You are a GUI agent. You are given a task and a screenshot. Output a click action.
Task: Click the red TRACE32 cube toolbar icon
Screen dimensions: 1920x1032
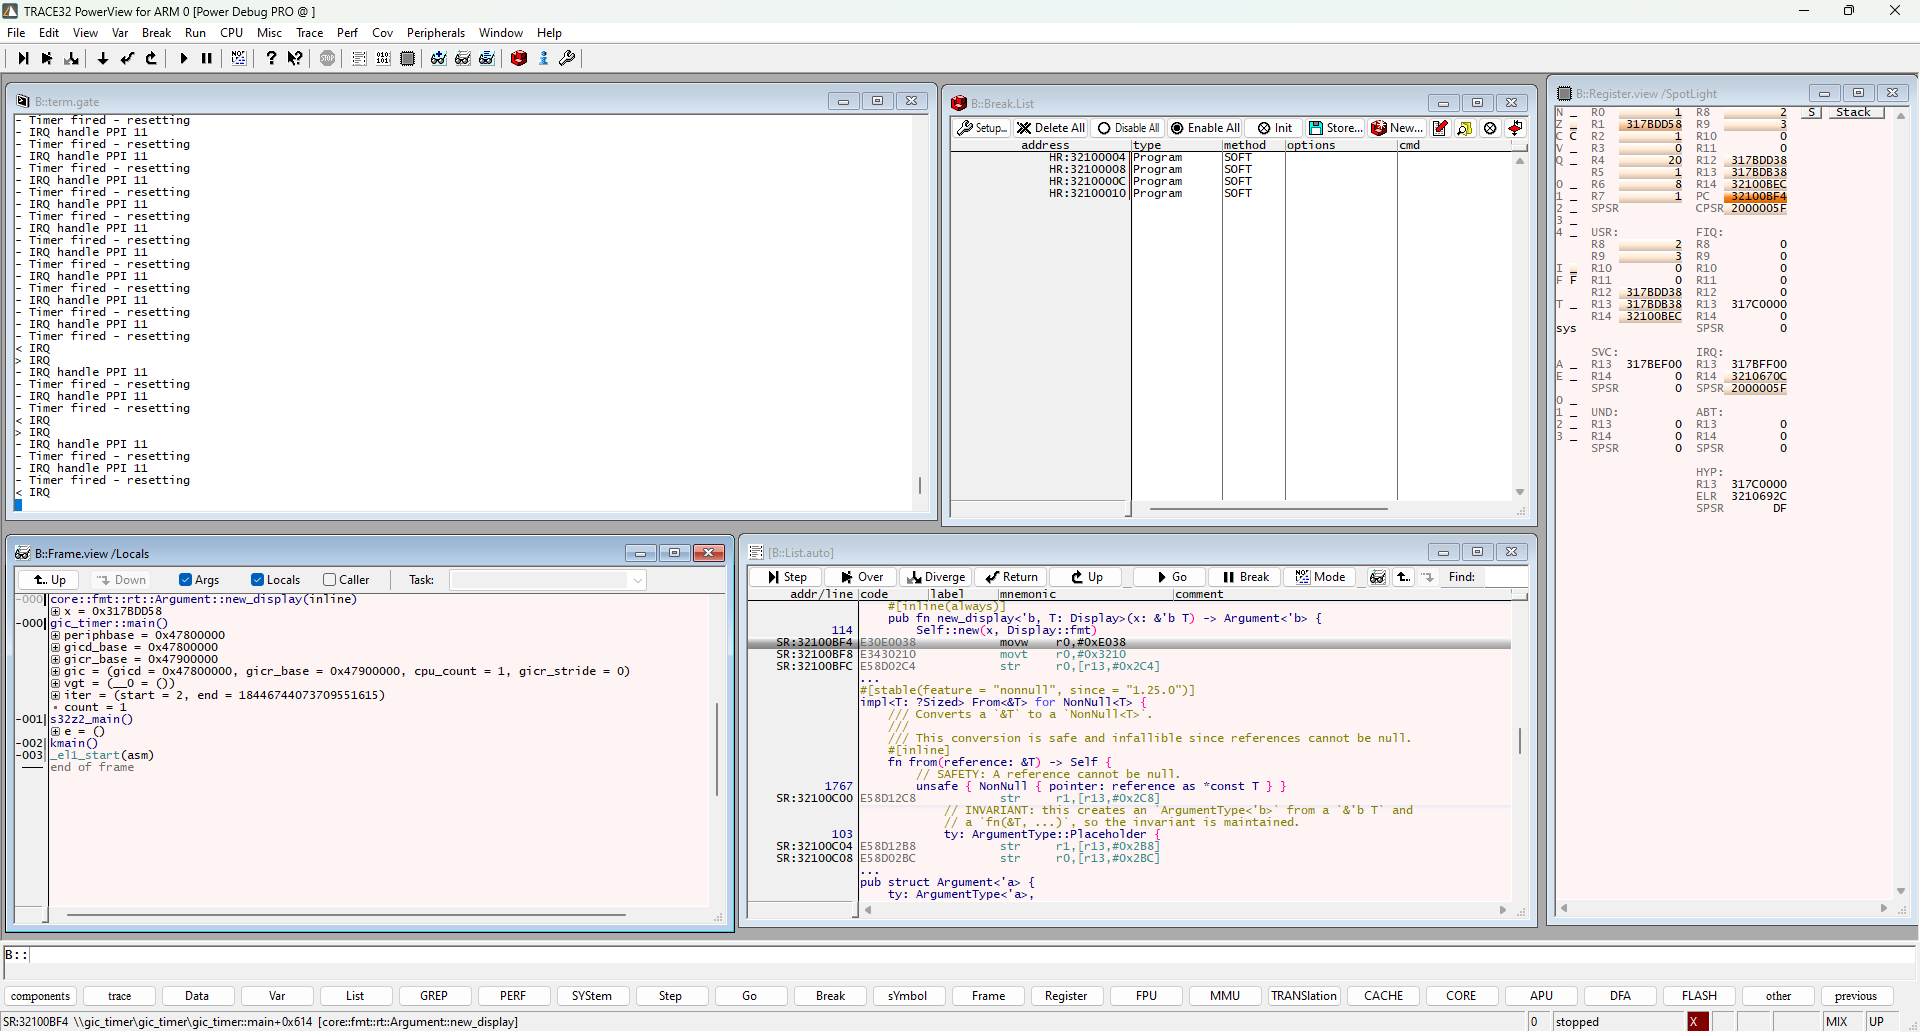[519, 58]
